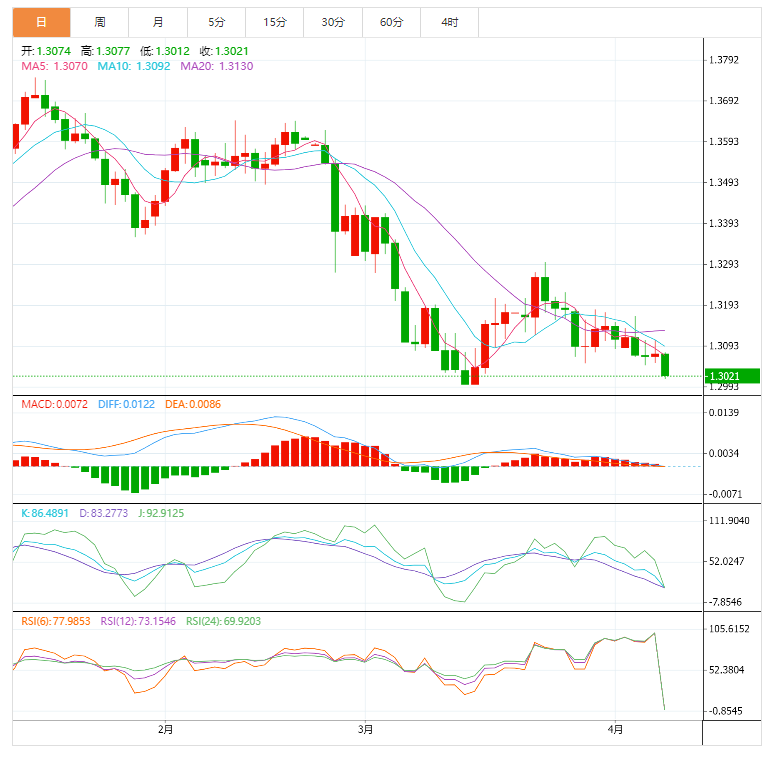Click the 0.0034 MACD axis value
The height and width of the screenshot is (757, 772).
[x=724, y=453]
